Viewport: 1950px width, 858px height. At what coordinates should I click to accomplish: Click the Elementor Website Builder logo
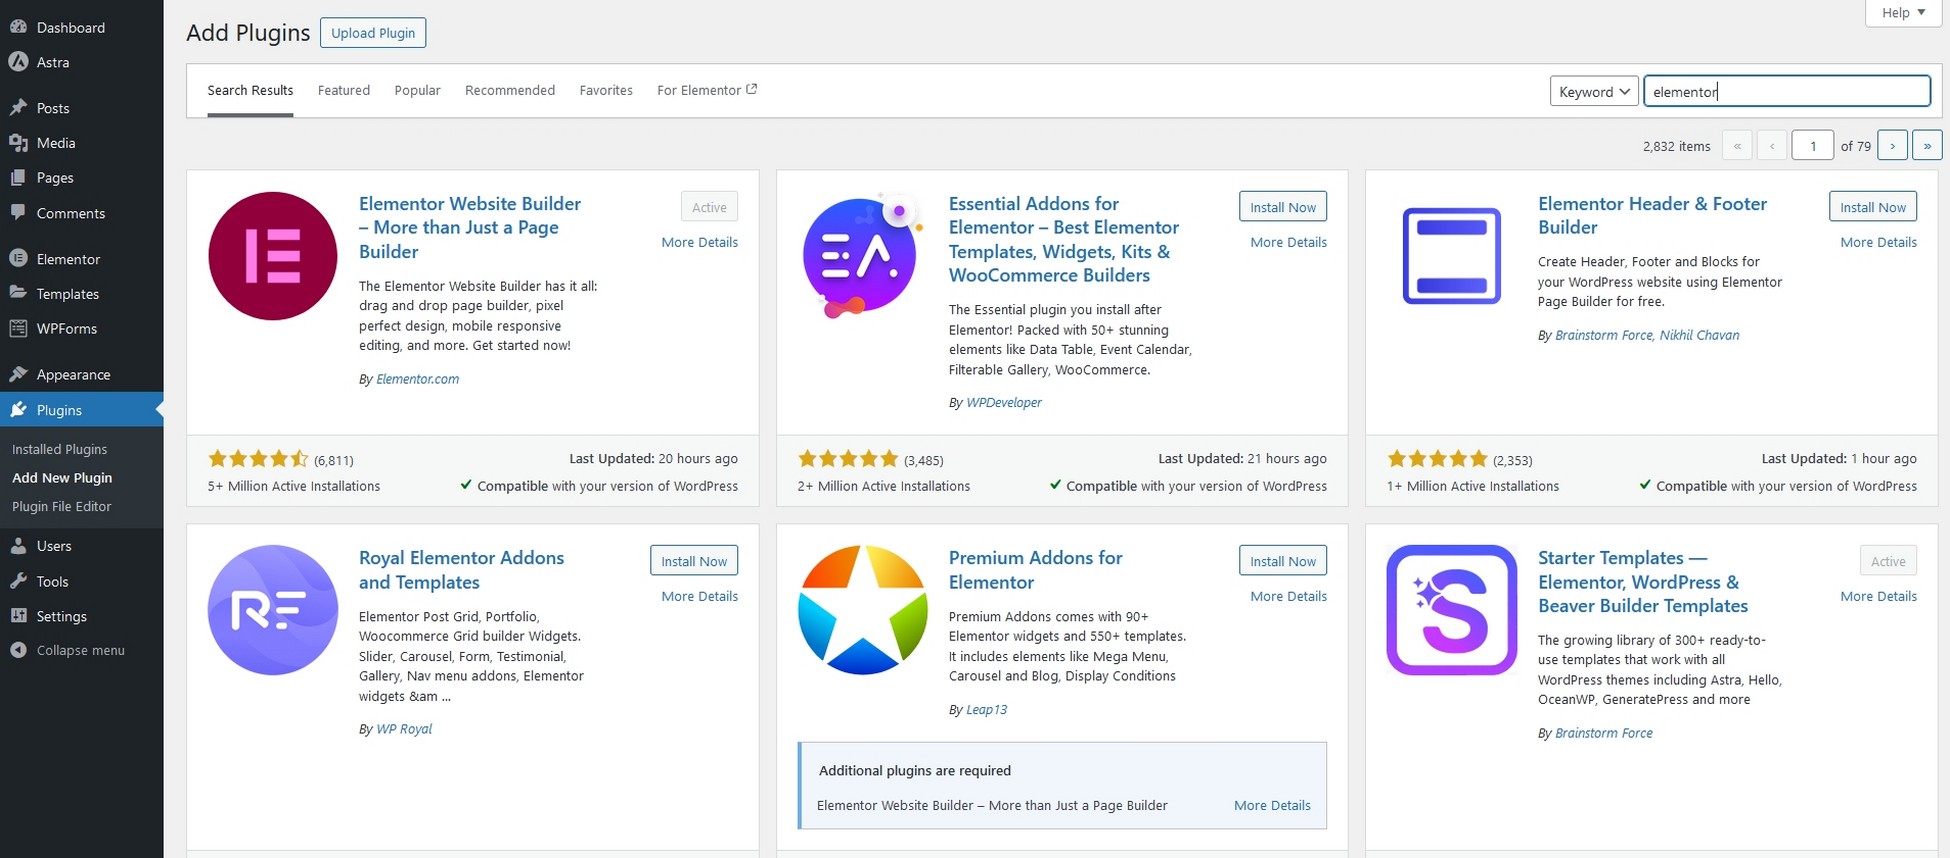click(272, 256)
